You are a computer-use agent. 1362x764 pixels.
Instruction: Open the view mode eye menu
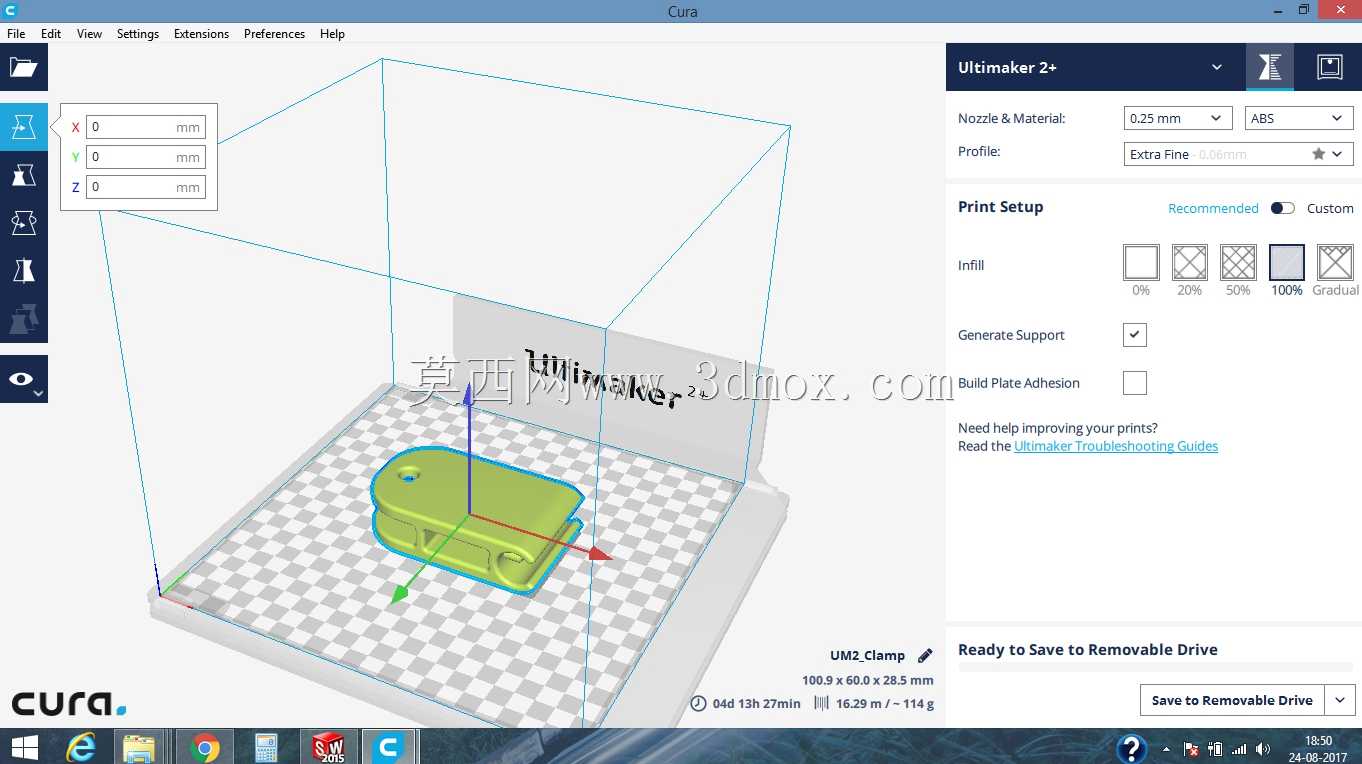click(24, 379)
